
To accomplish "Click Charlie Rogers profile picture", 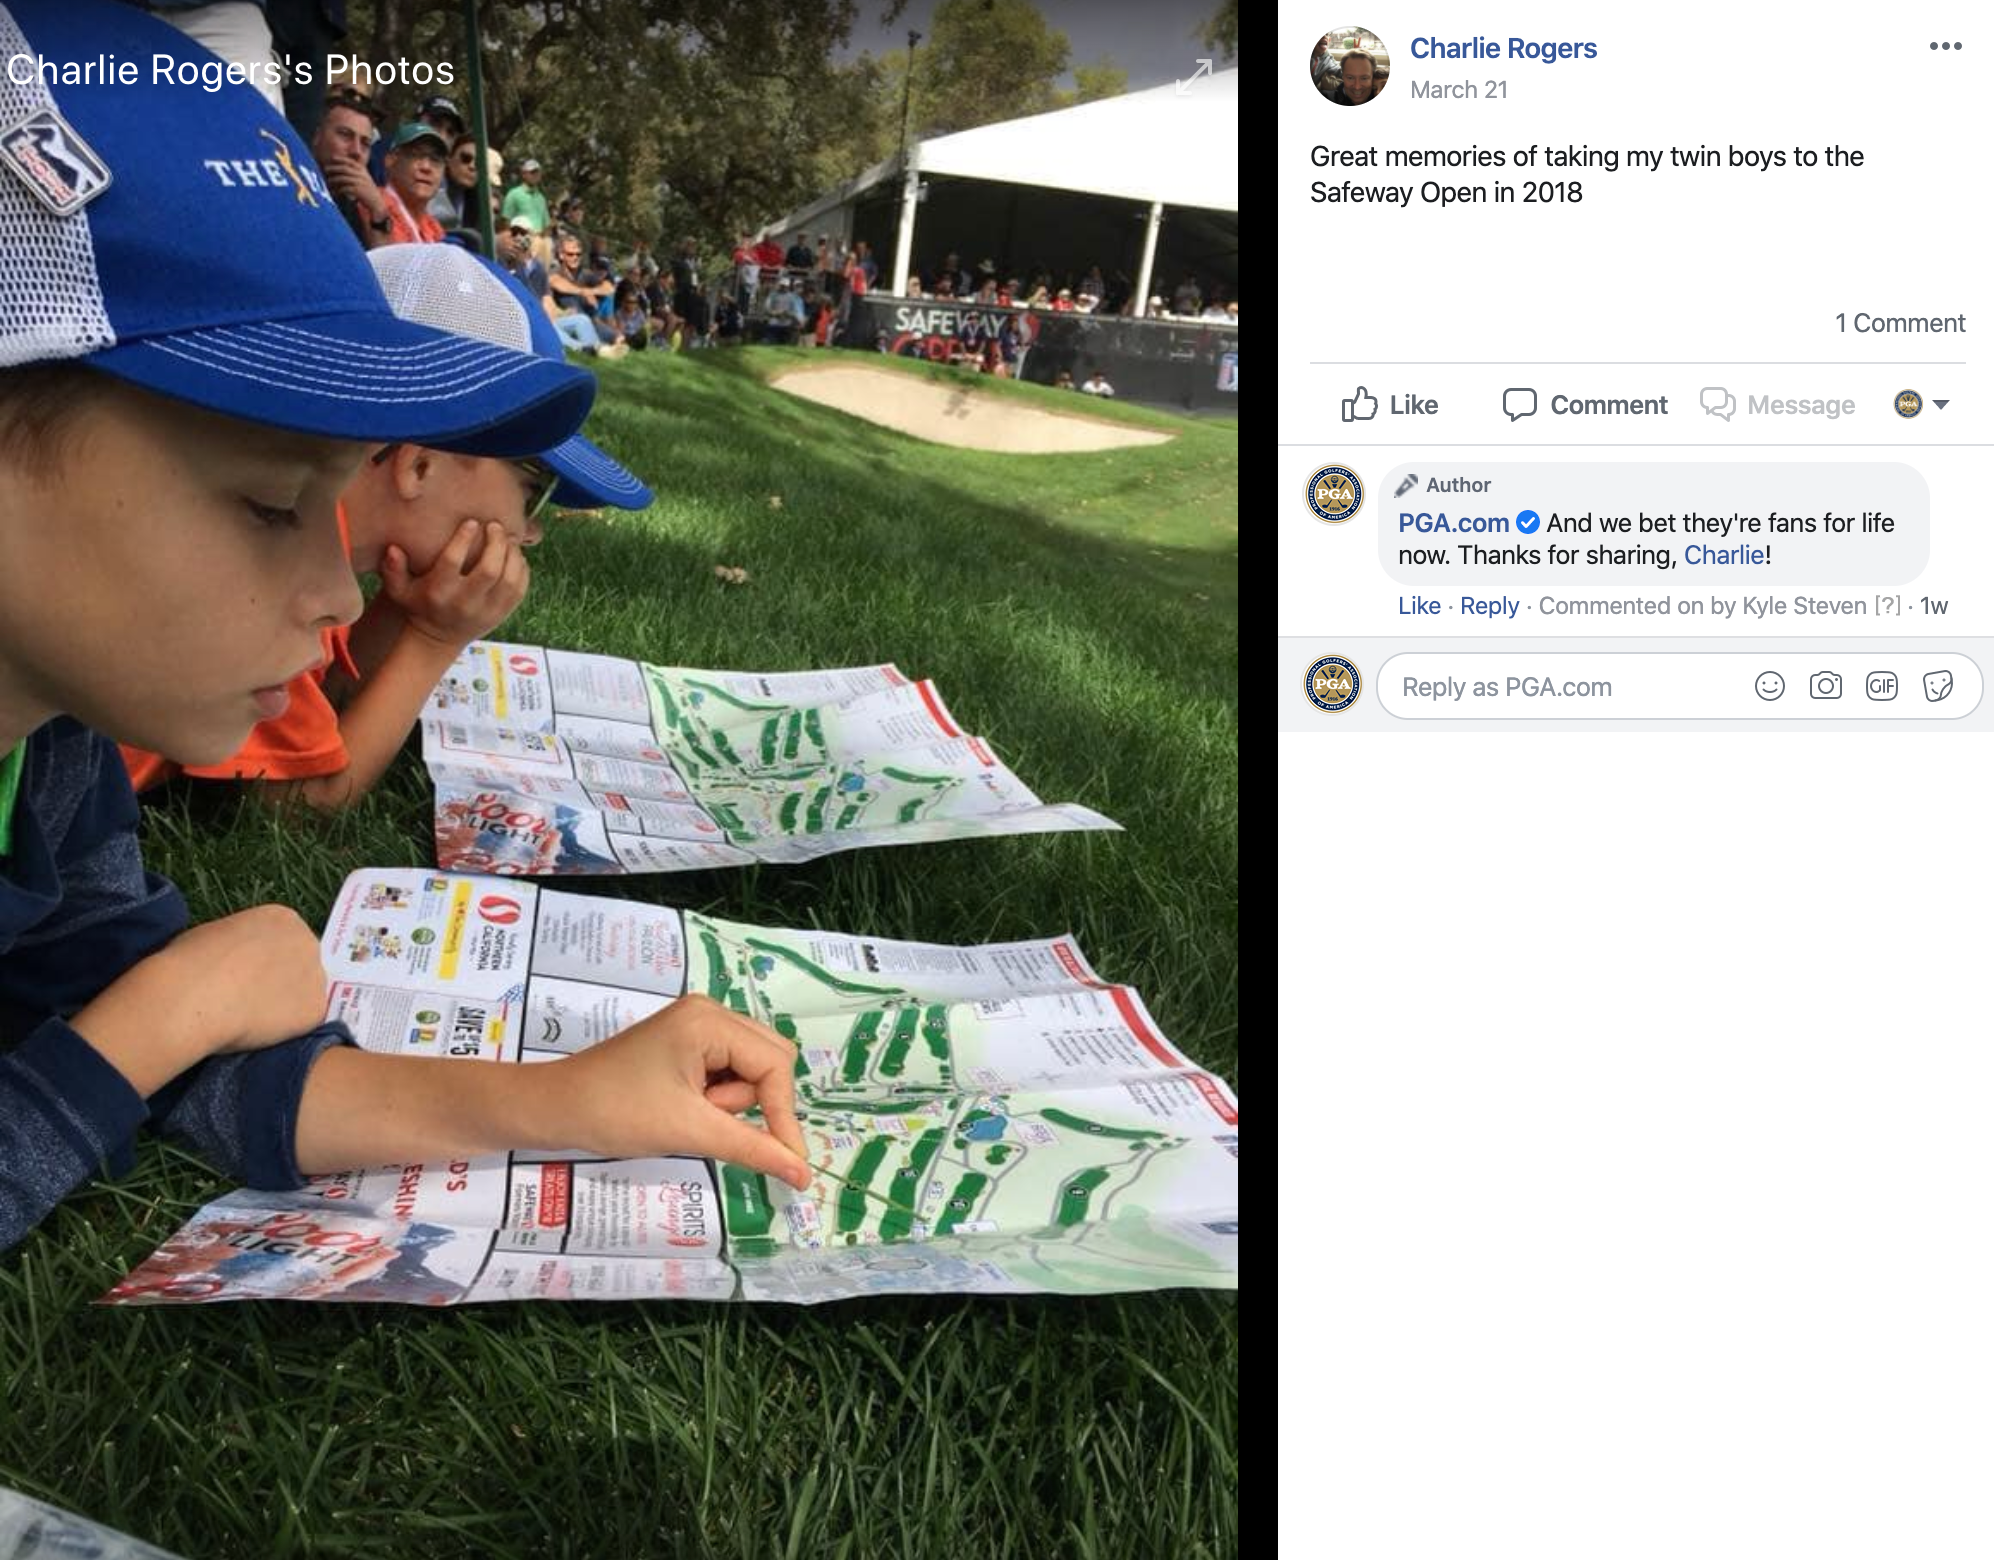I will [x=1349, y=66].
